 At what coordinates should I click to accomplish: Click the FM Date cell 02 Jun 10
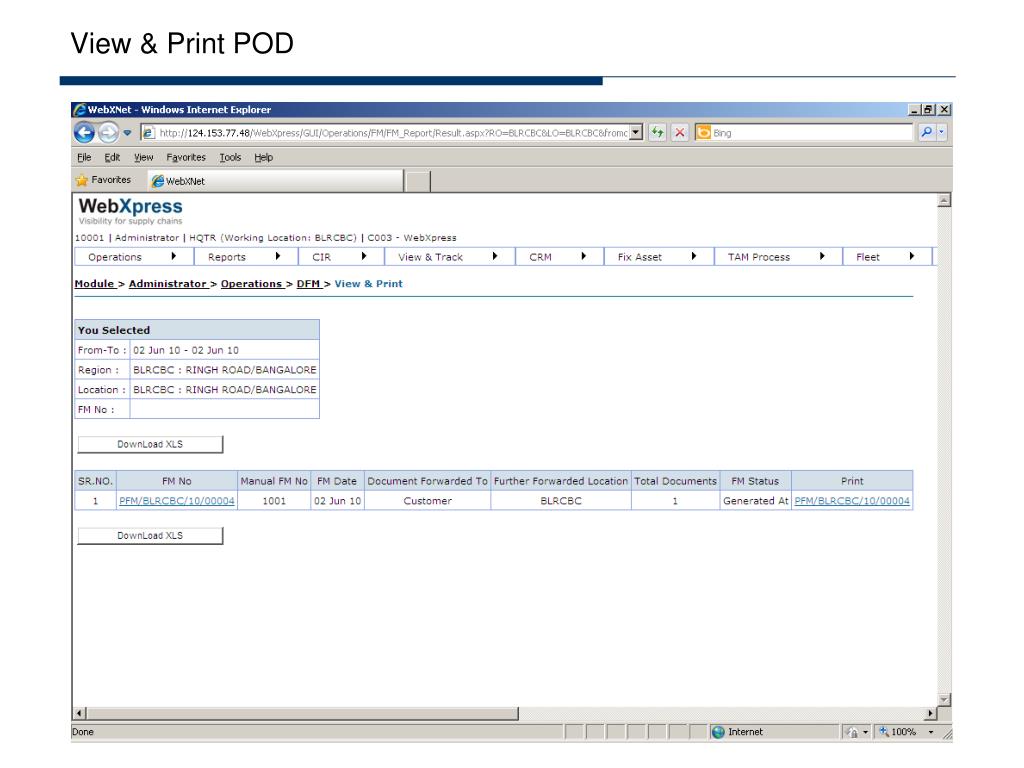tap(338, 501)
